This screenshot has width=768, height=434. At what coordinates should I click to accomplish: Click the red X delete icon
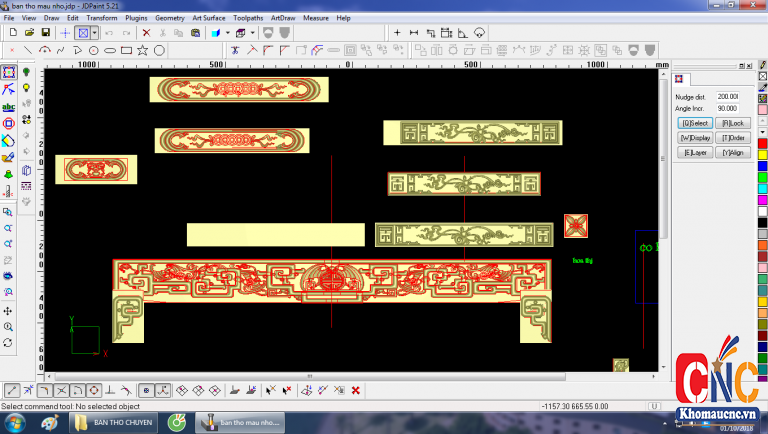point(146,33)
